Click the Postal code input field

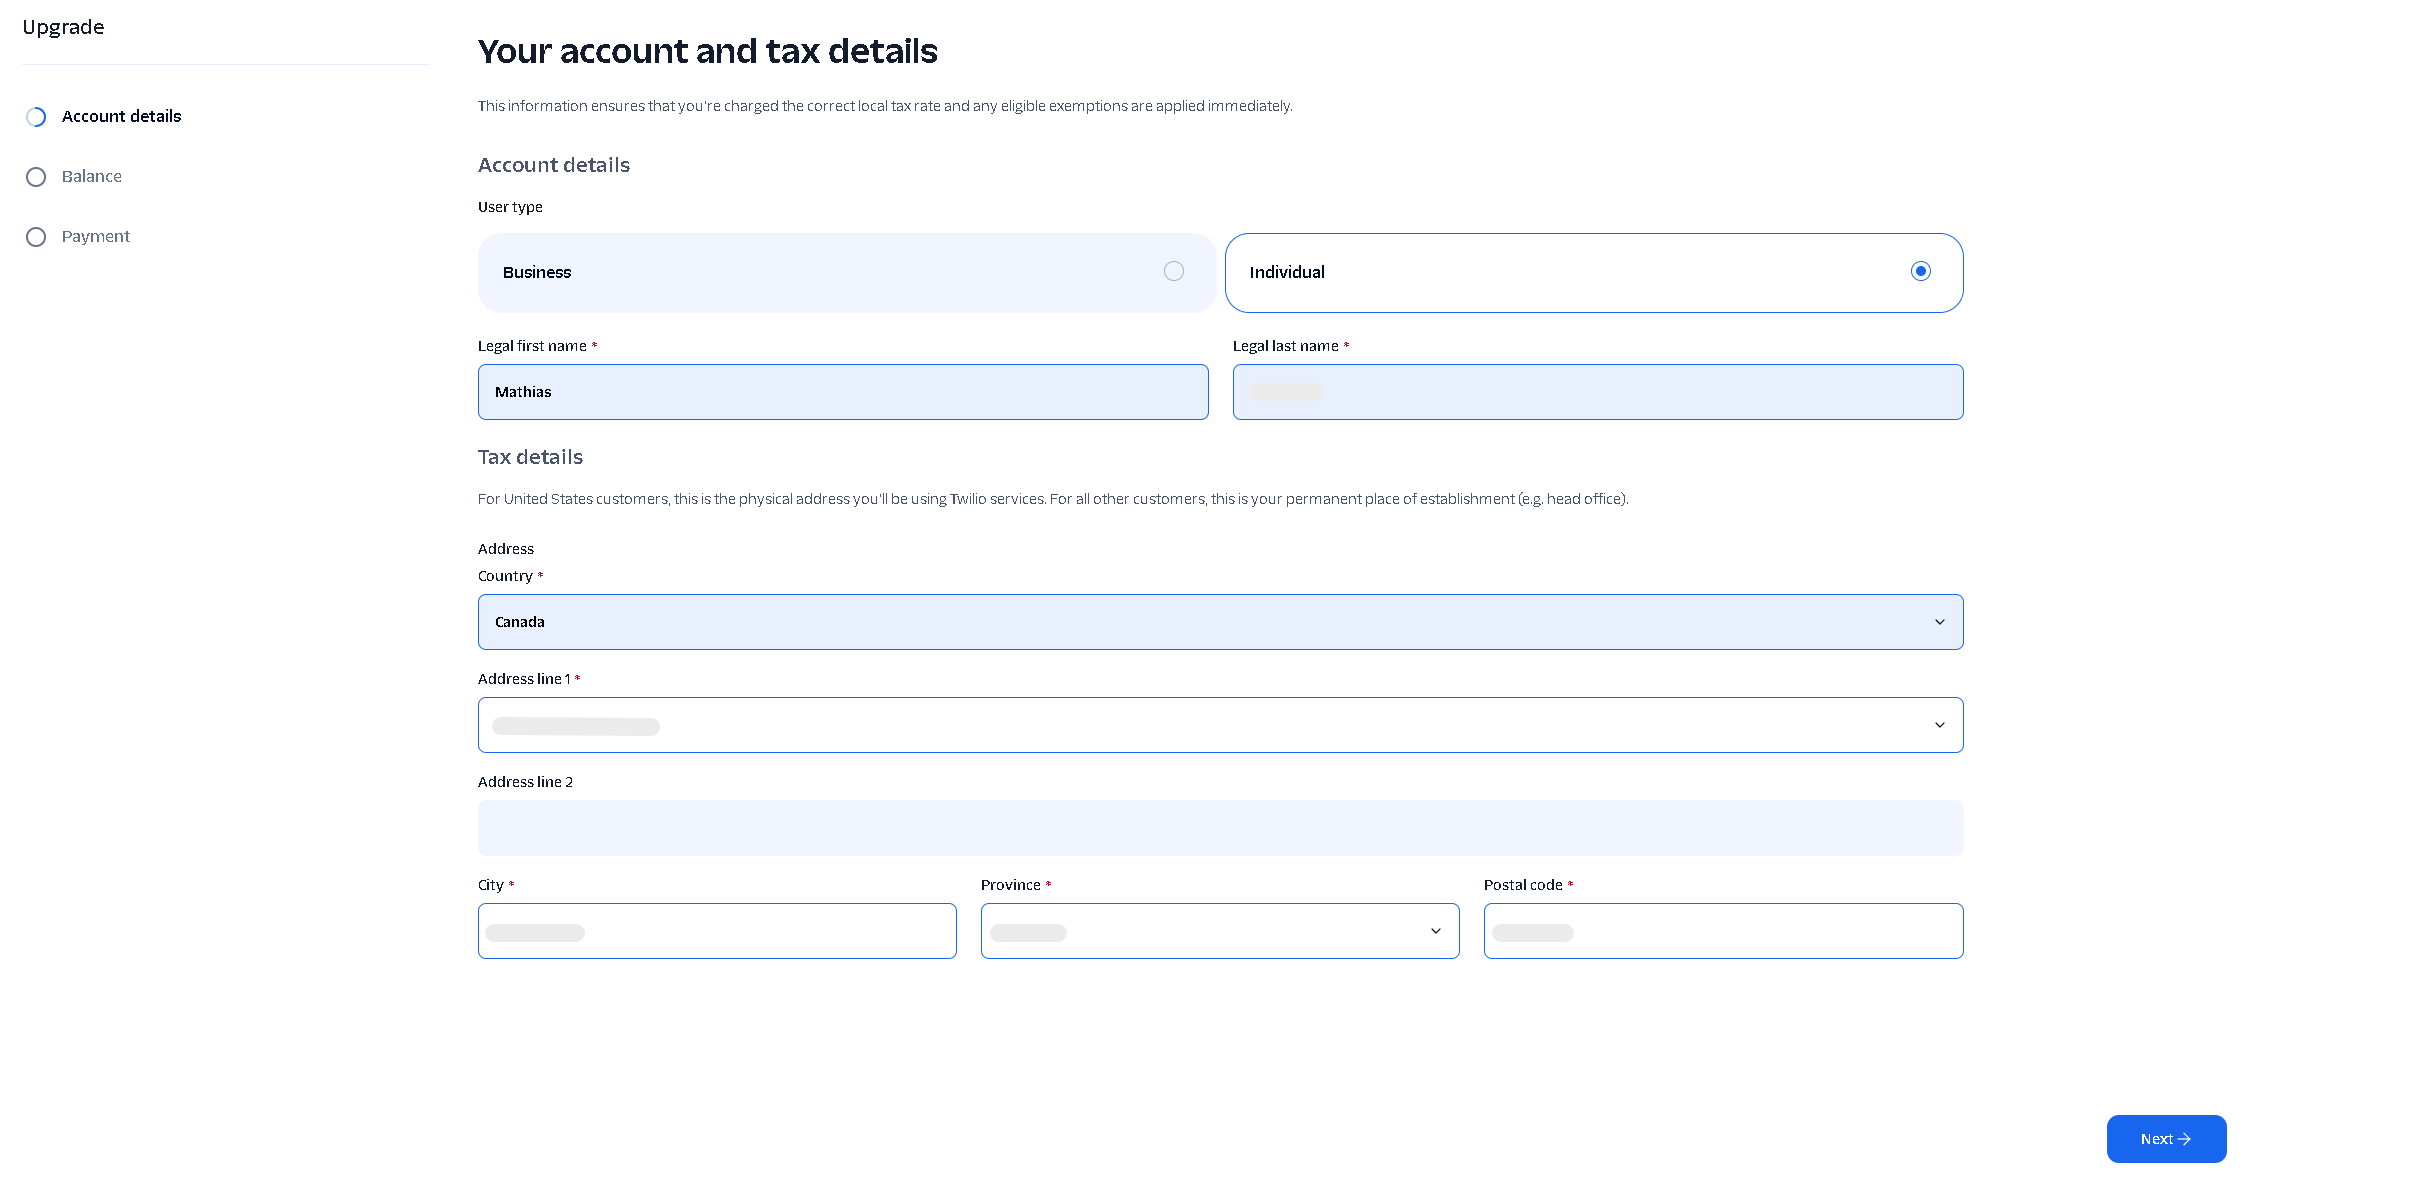1723,931
